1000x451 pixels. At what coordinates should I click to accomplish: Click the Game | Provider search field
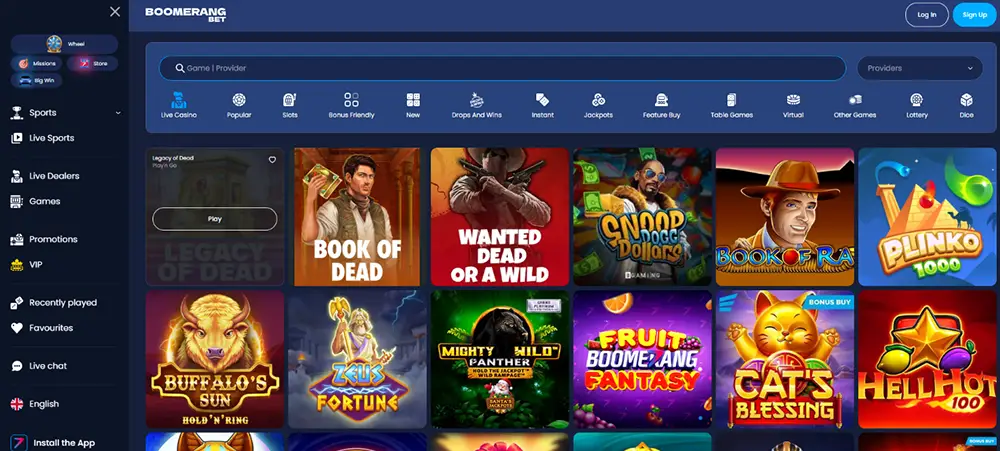click(502, 68)
